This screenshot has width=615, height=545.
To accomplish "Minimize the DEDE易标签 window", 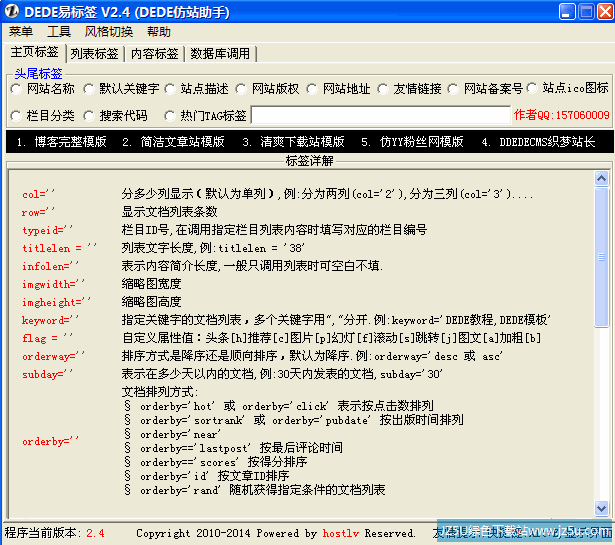I will pos(567,11).
